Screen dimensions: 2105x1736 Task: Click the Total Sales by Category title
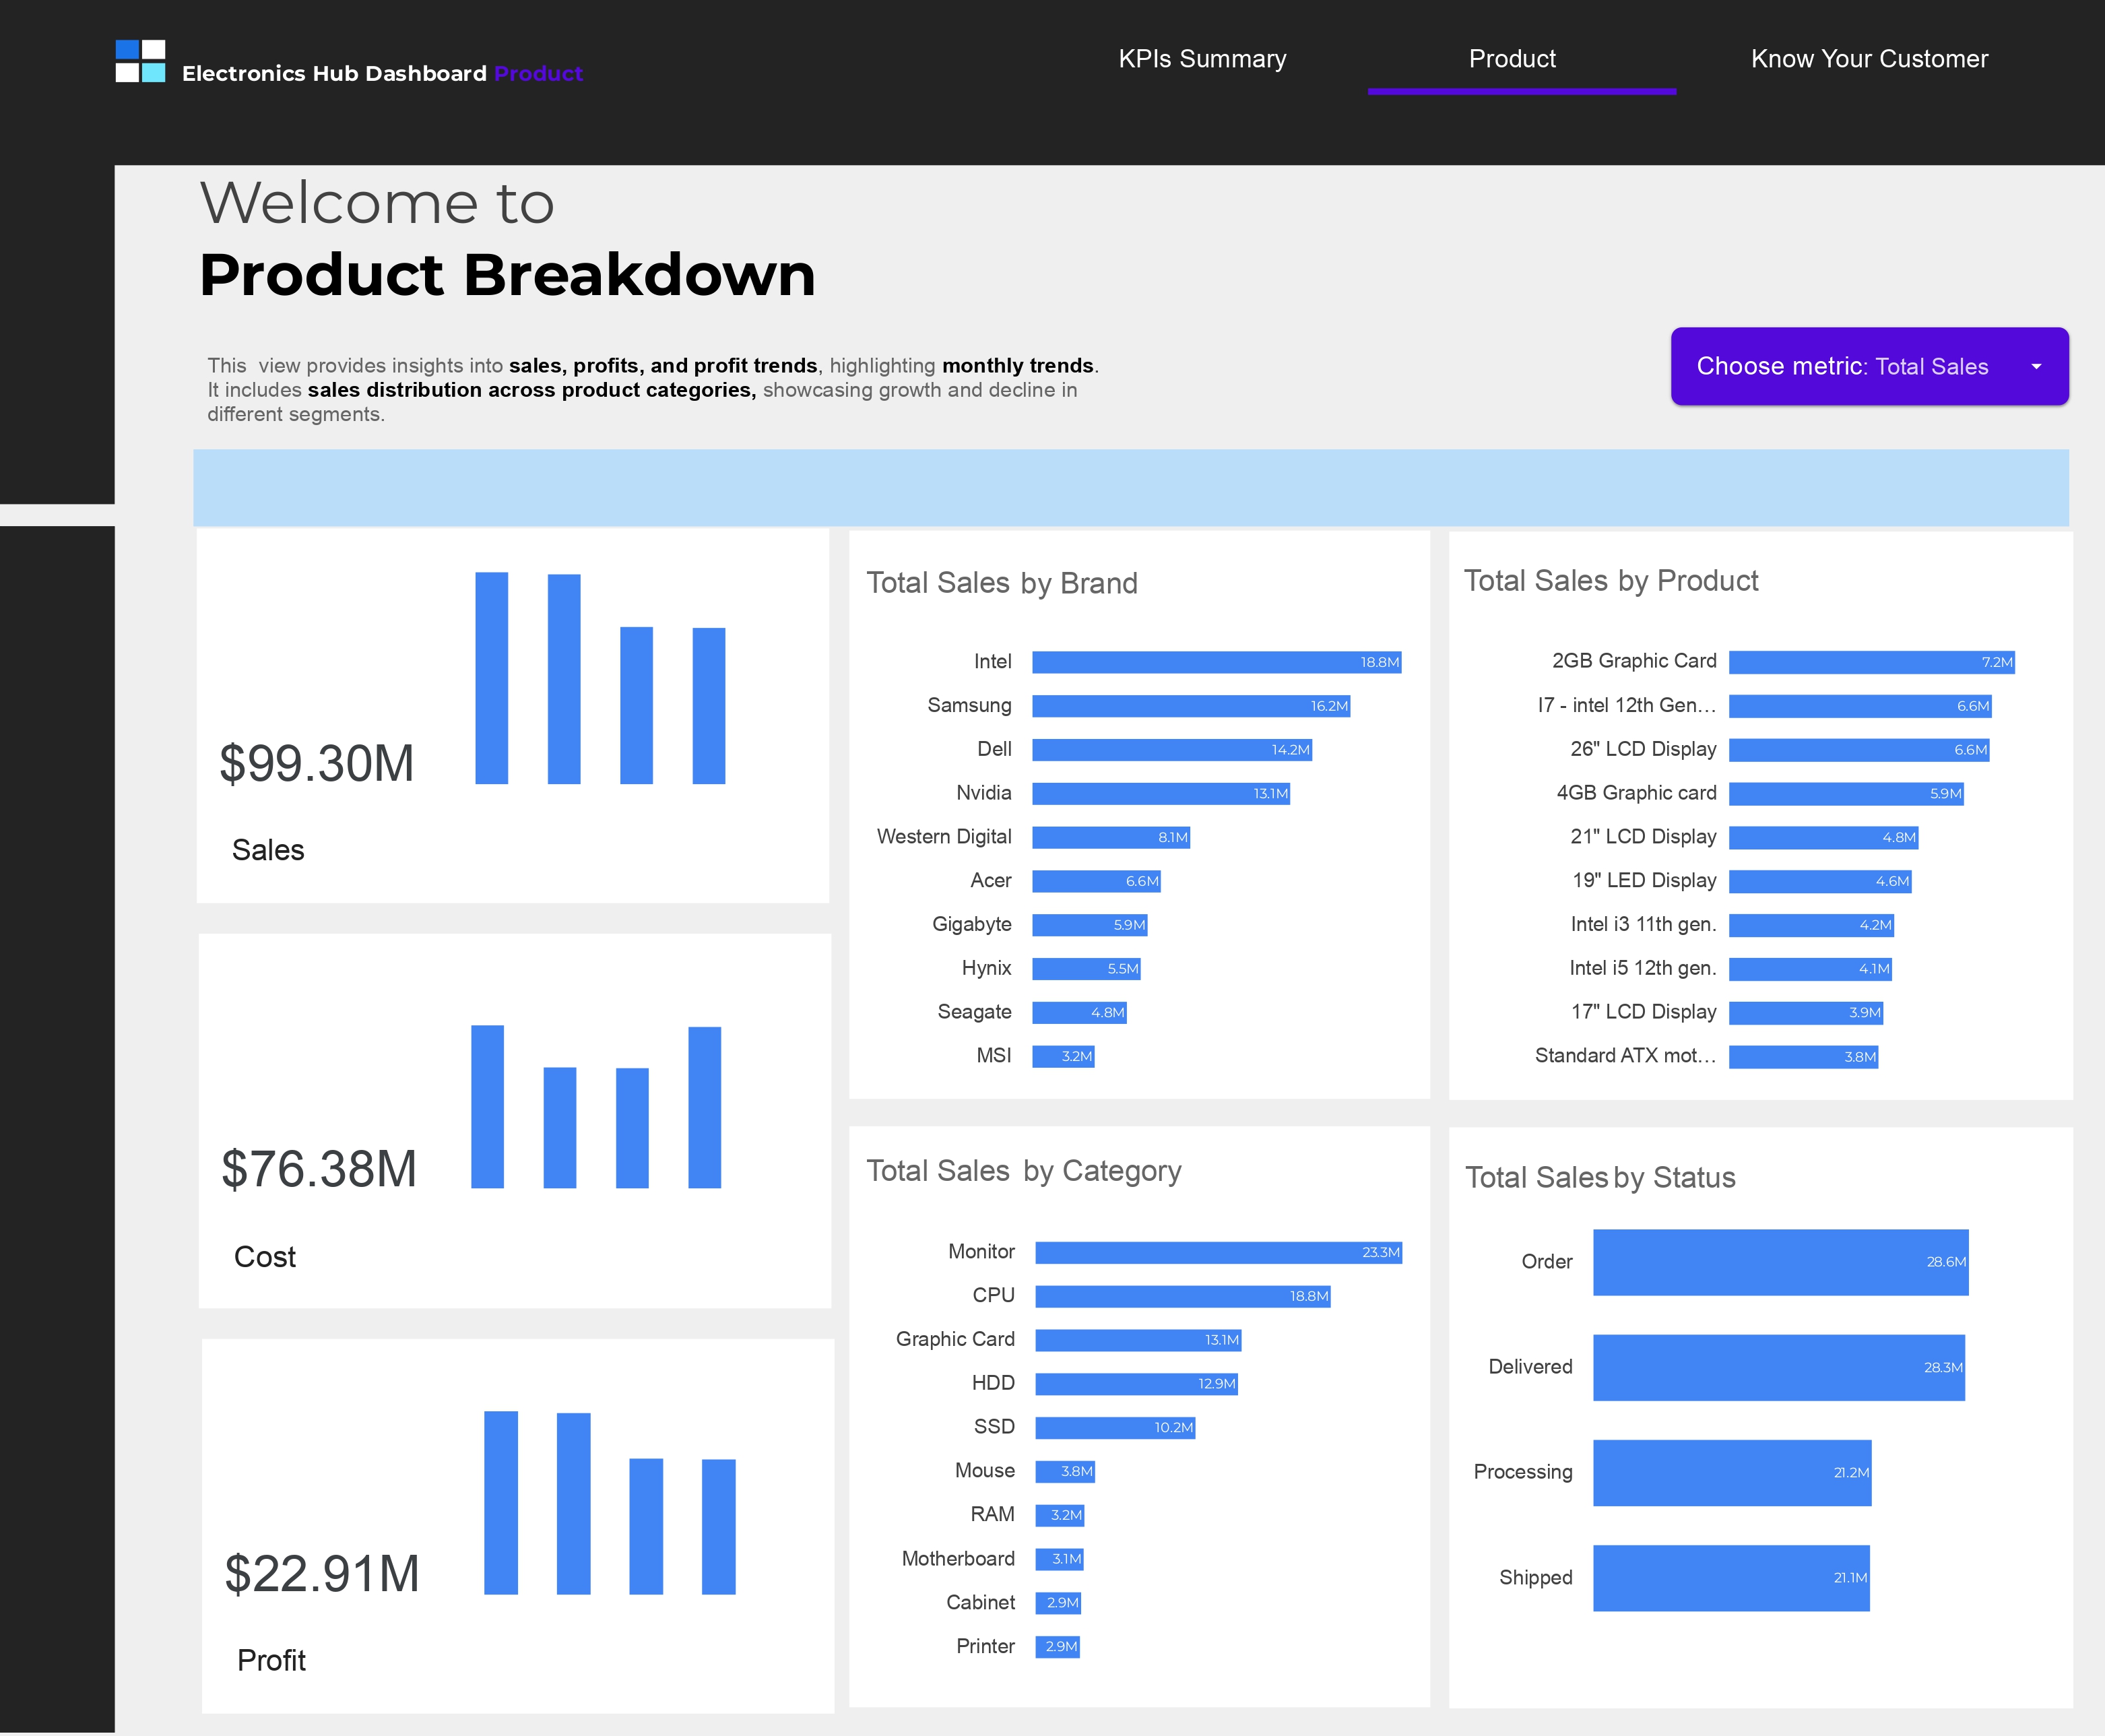click(x=1024, y=1171)
